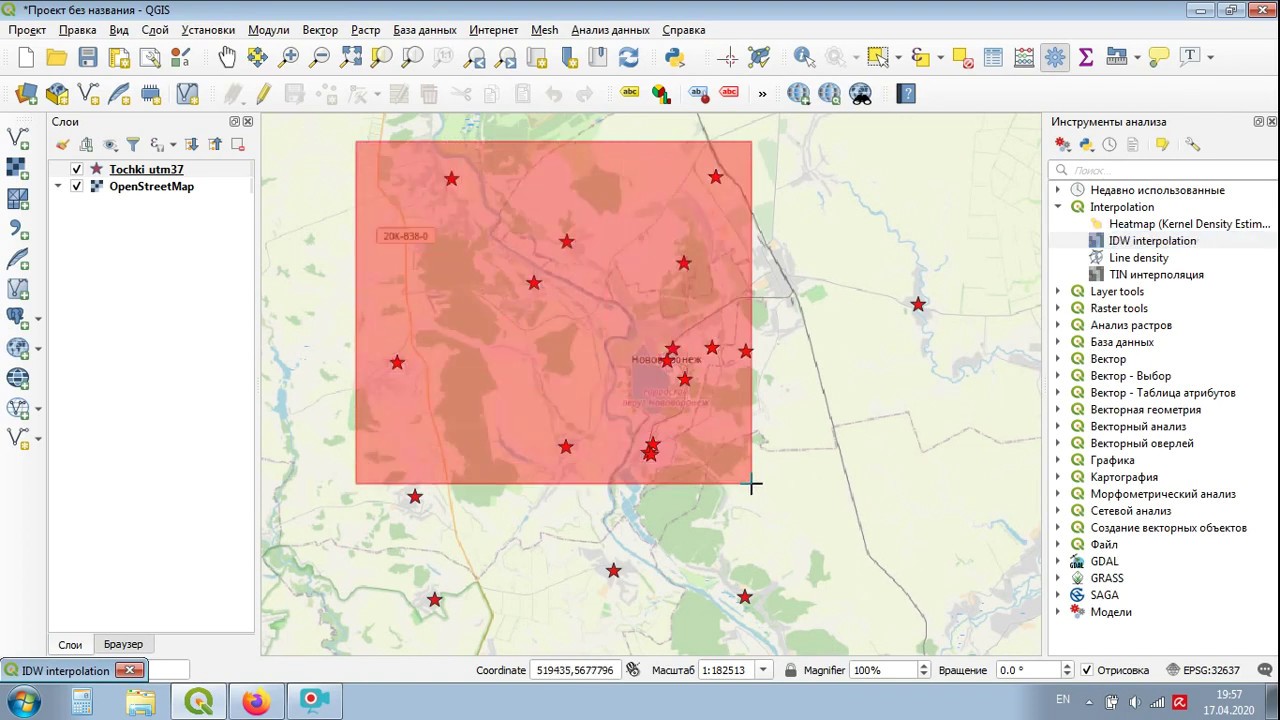Open toolbox History clock icon
The width and height of the screenshot is (1280, 720).
tap(1109, 145)
